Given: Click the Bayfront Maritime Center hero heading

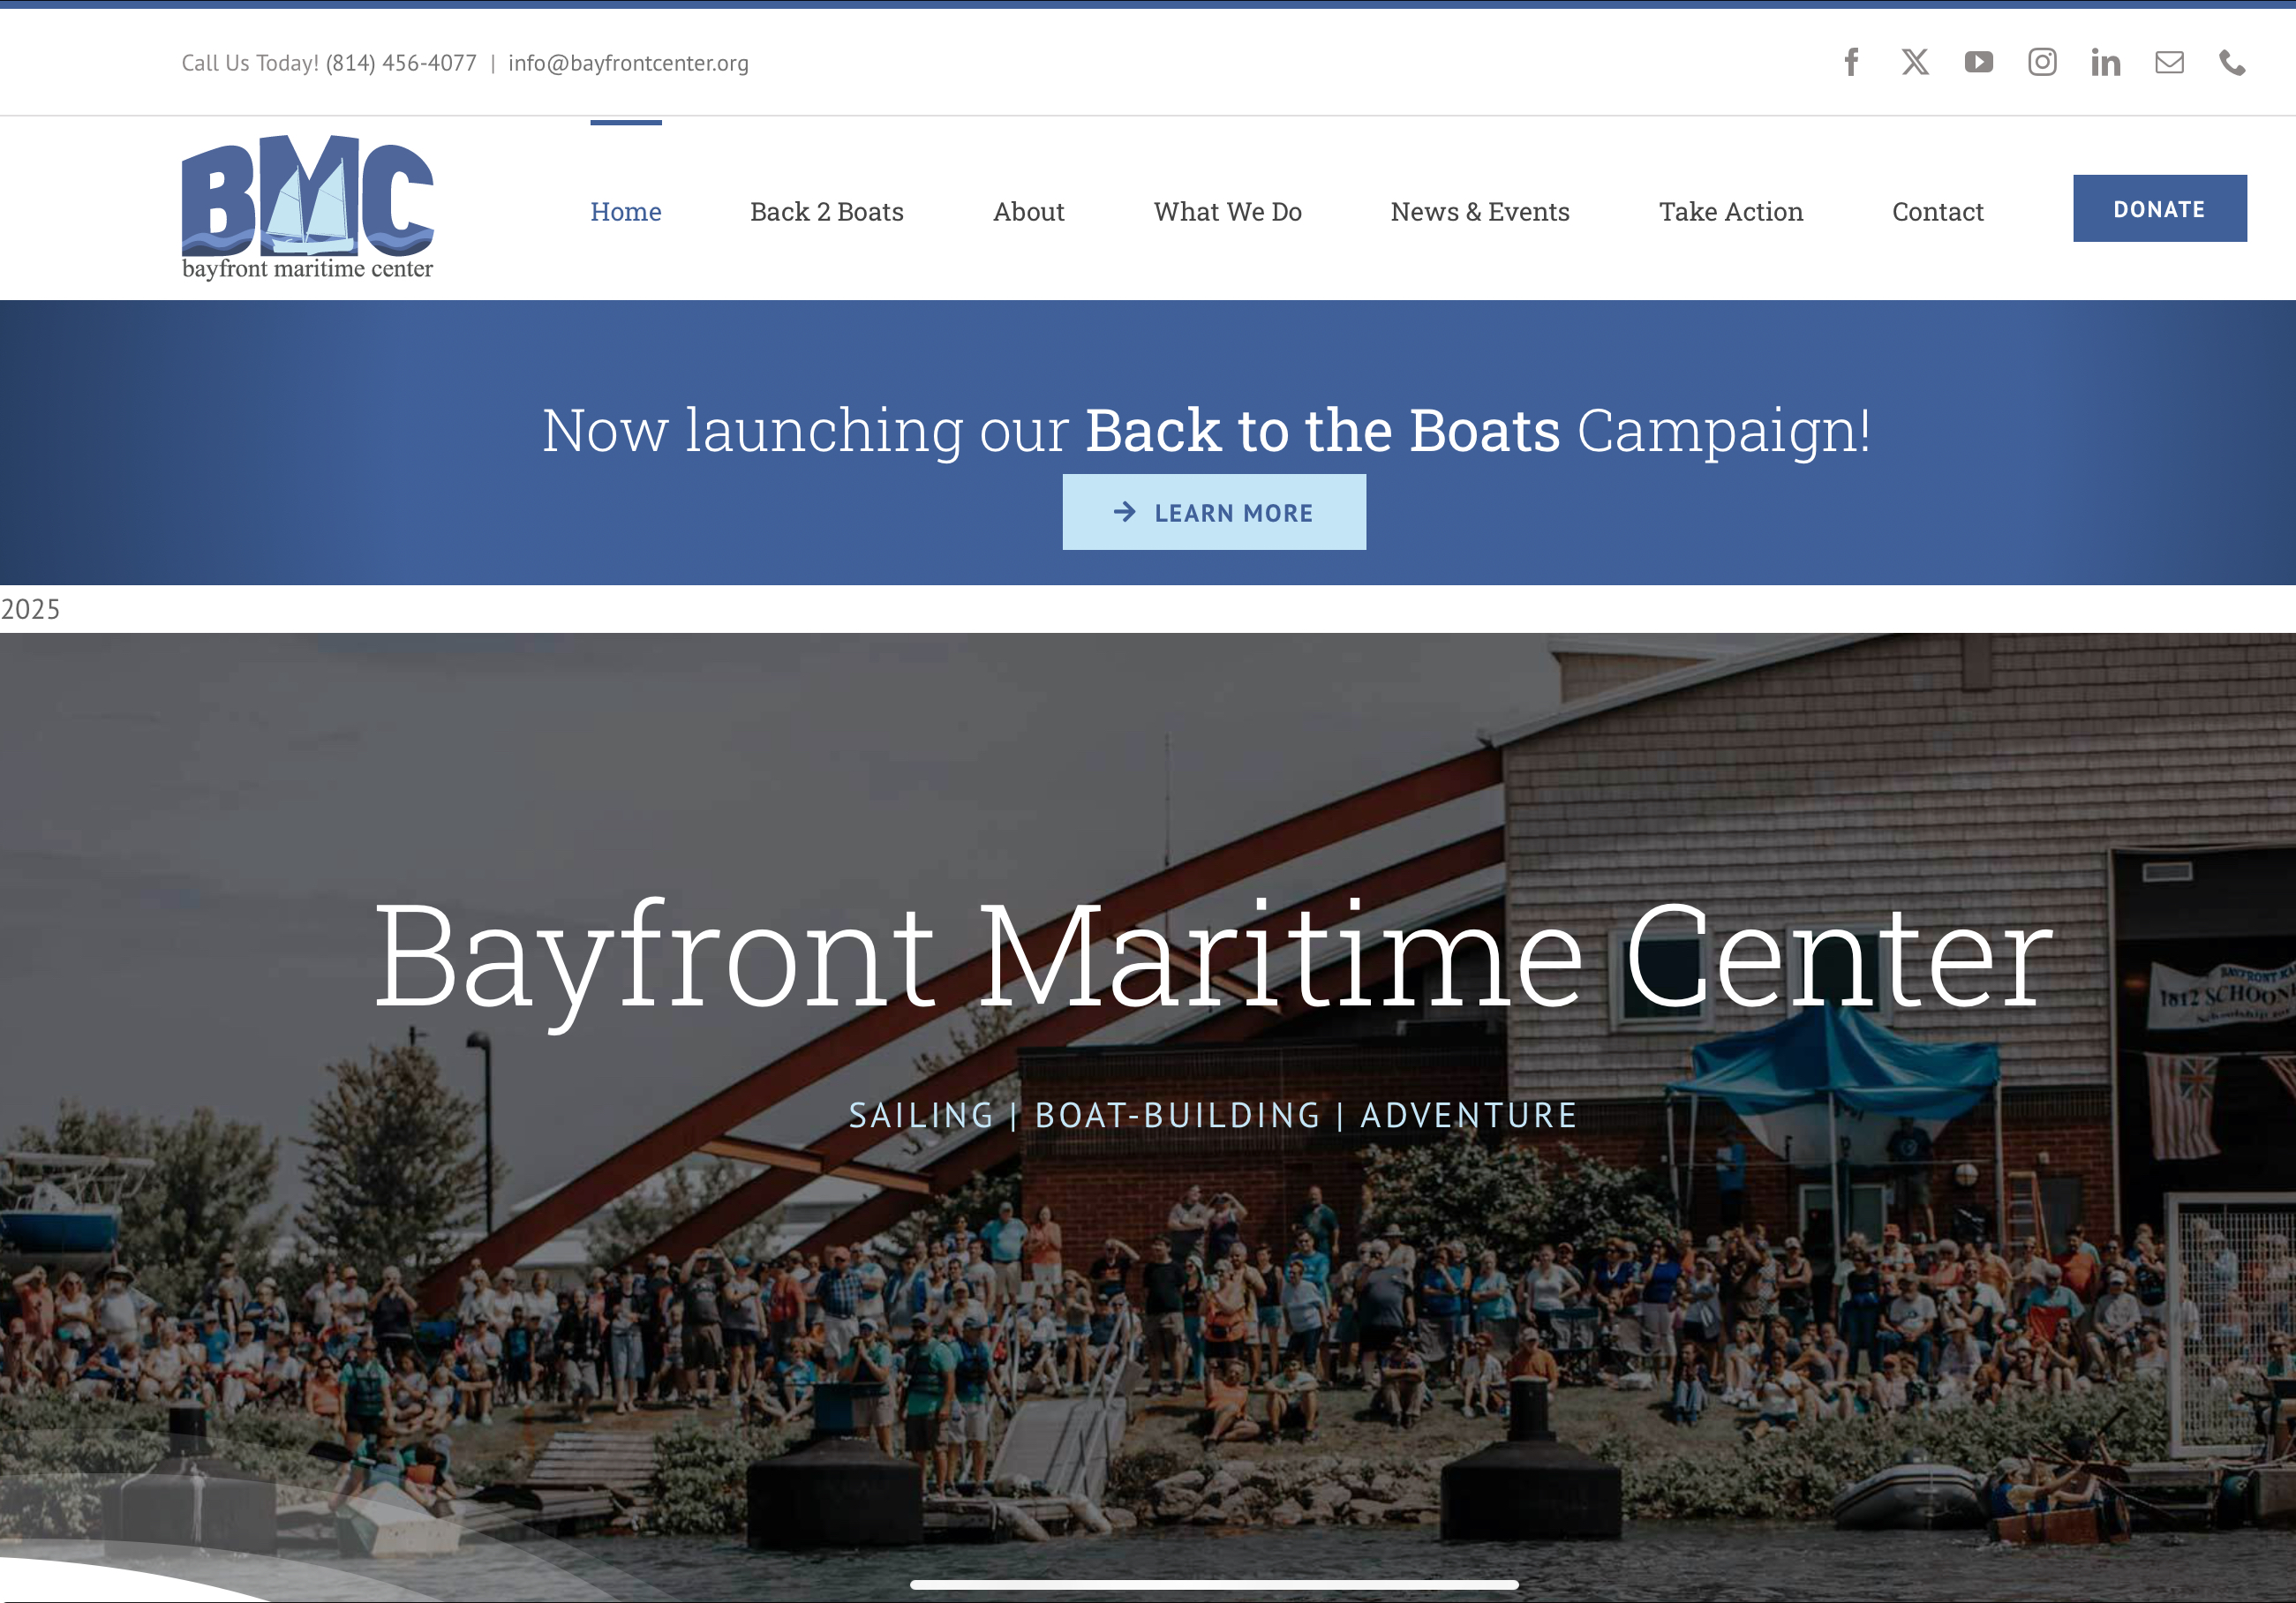Looking at the screenshot, I should 1214,957.
